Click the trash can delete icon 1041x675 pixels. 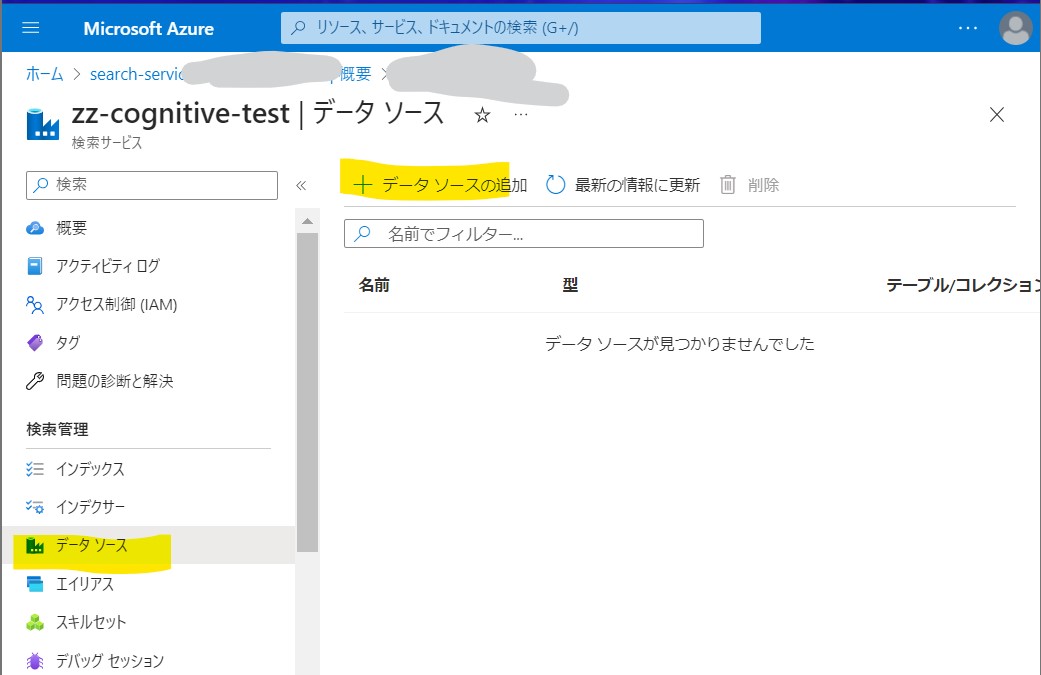point(728,185)
